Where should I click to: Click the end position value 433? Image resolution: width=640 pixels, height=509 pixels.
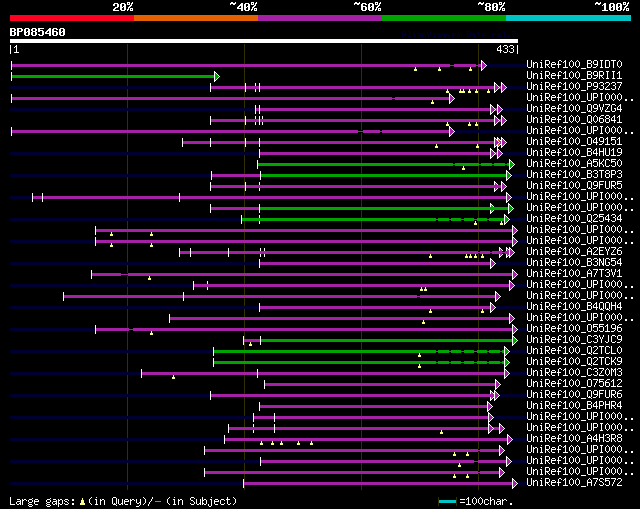505,49
